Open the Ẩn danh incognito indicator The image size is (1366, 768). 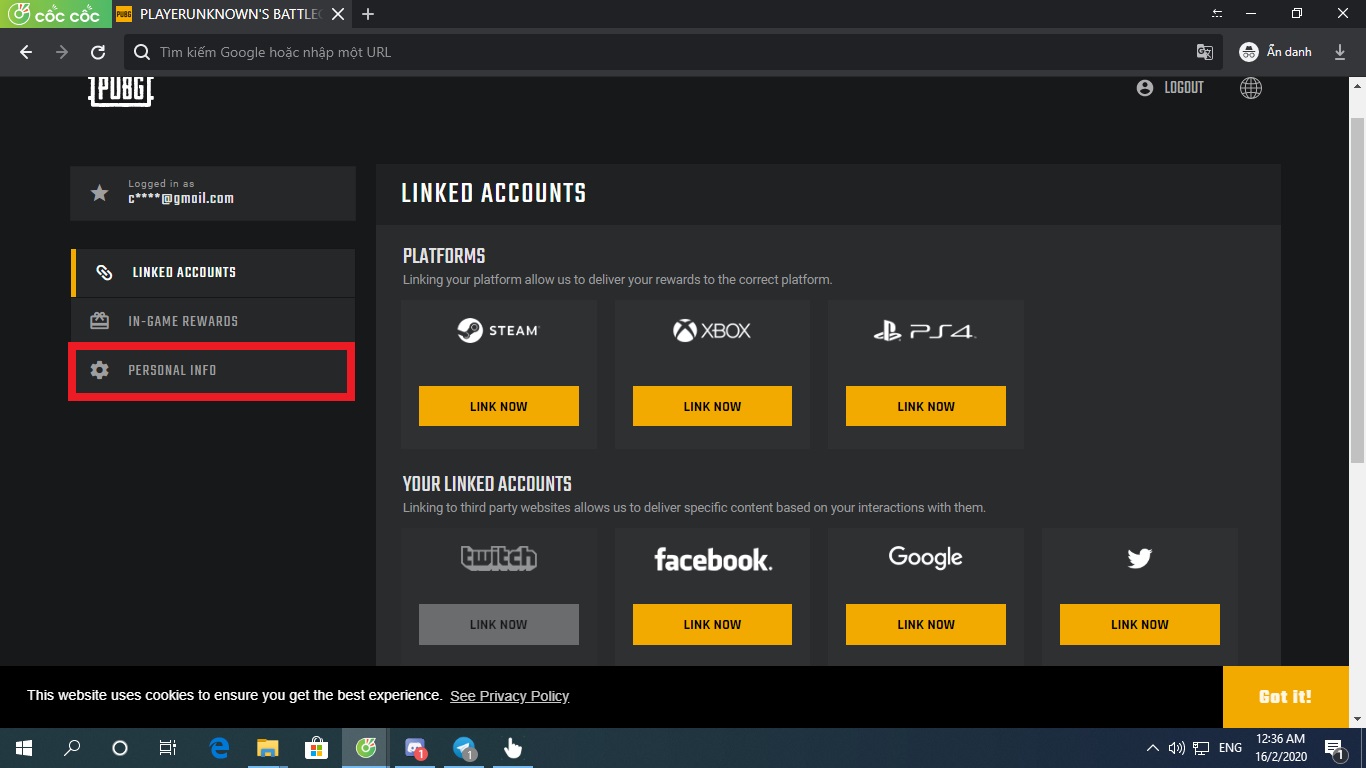coord(1276,52)
